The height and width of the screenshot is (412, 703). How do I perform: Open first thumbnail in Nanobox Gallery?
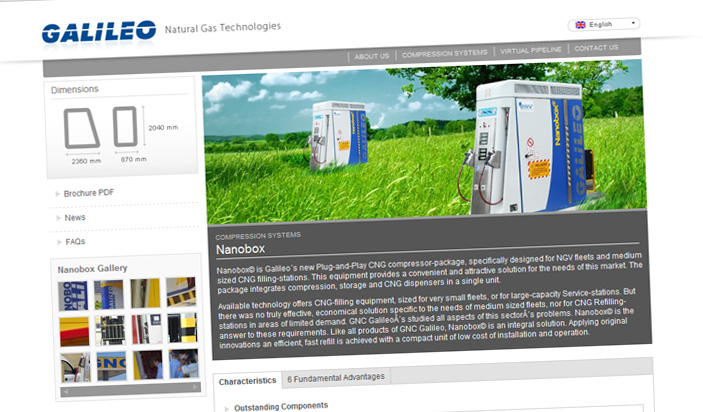click(74, 294)
